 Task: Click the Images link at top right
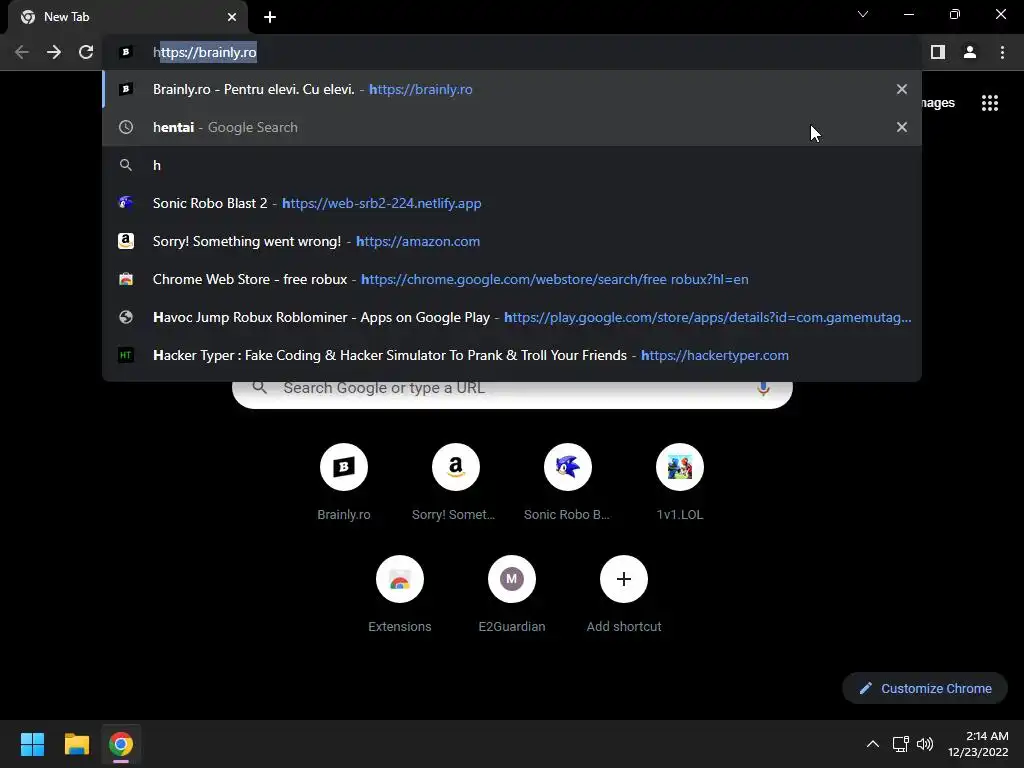point(938,103)
